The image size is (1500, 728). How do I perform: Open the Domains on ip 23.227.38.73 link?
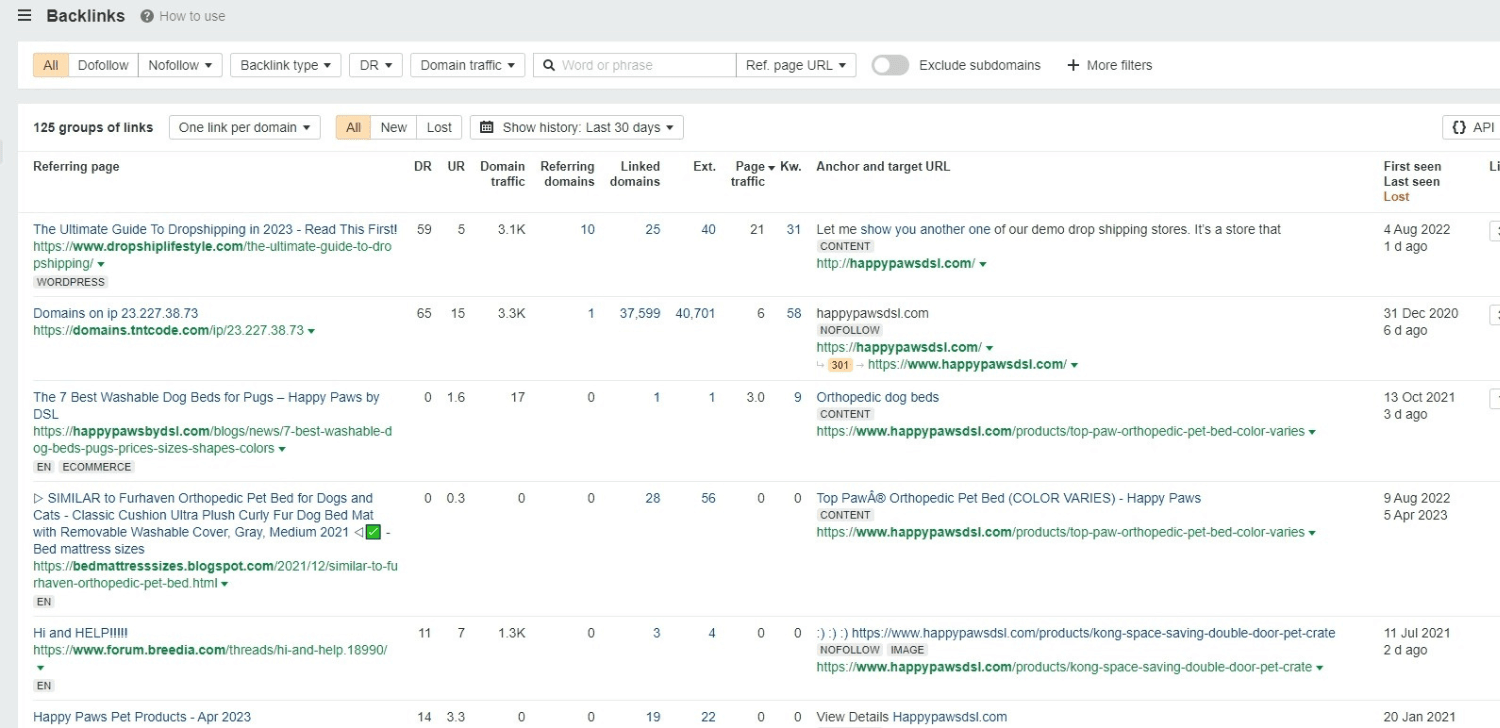[x=115, y=313]
